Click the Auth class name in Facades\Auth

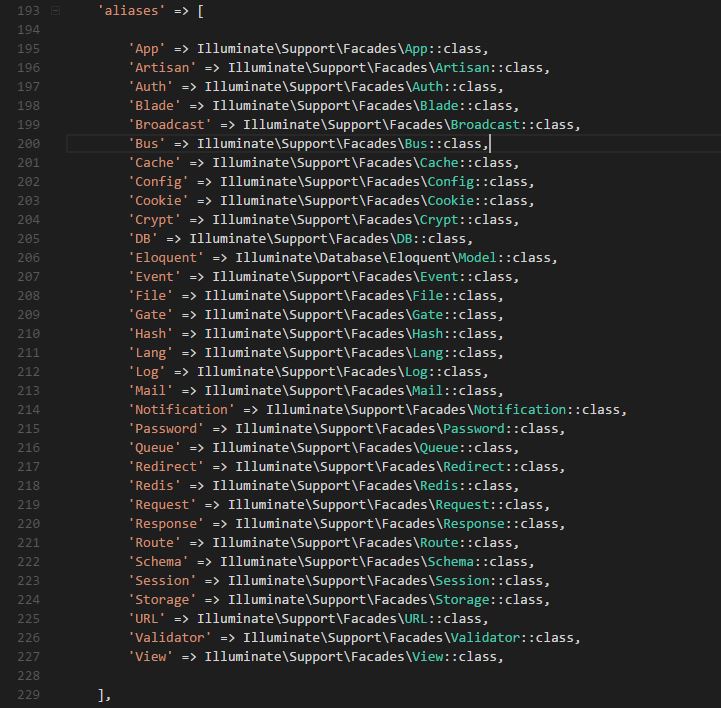(428, 86)
